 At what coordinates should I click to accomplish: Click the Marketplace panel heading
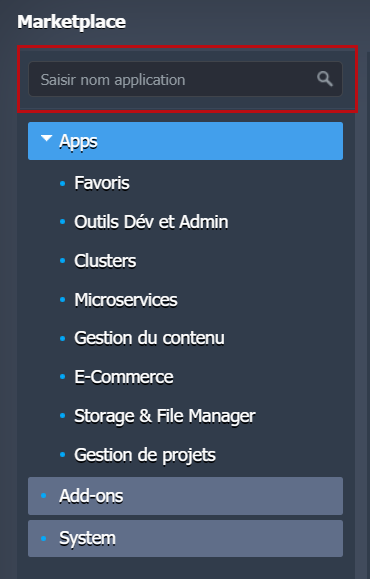(x=71, y=22)
